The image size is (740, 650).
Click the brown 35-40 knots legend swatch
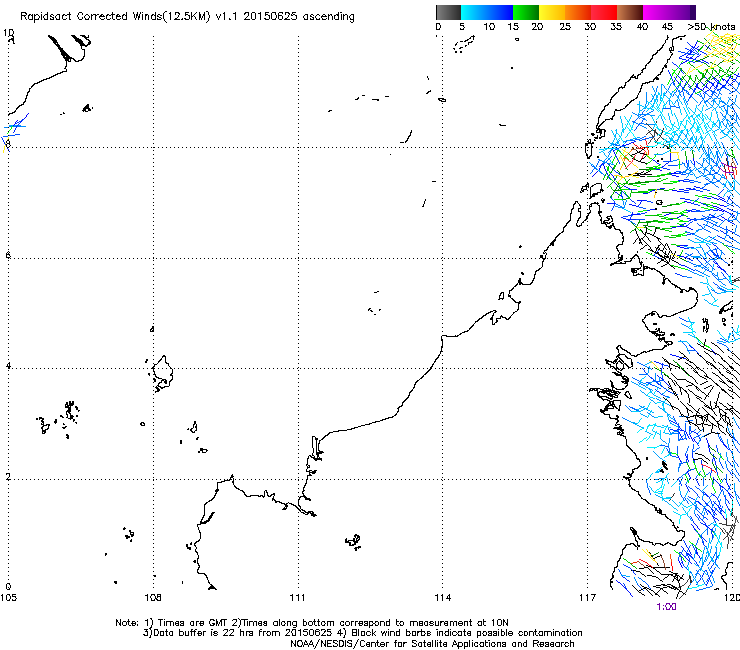pyautogui.click(x=630, y=12)
